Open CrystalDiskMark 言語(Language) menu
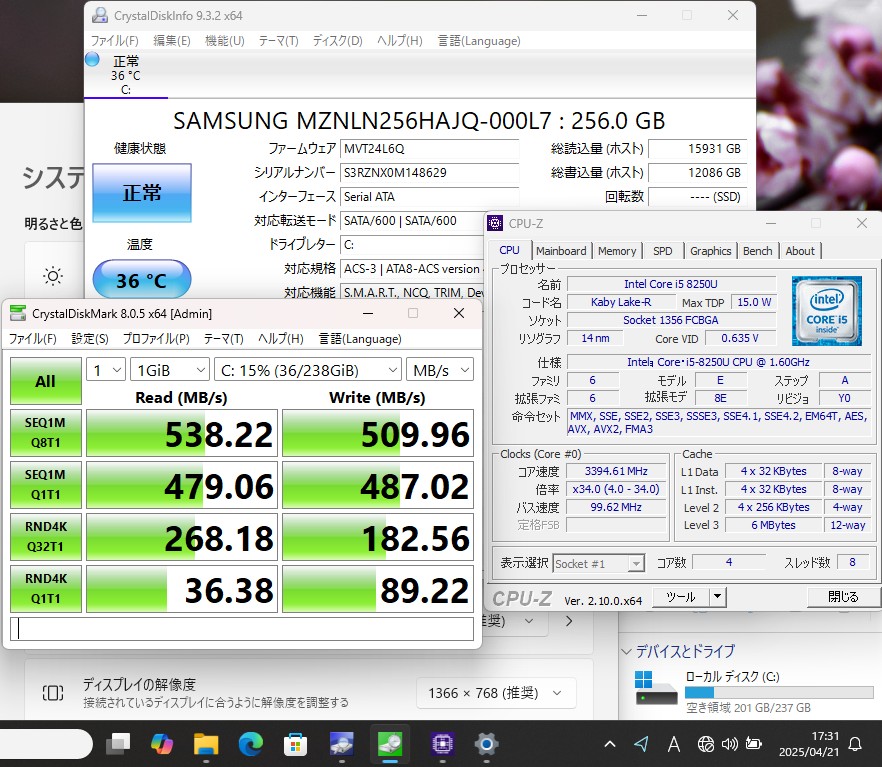Screen dimensions: 882x767 click(x=360, y=339)
